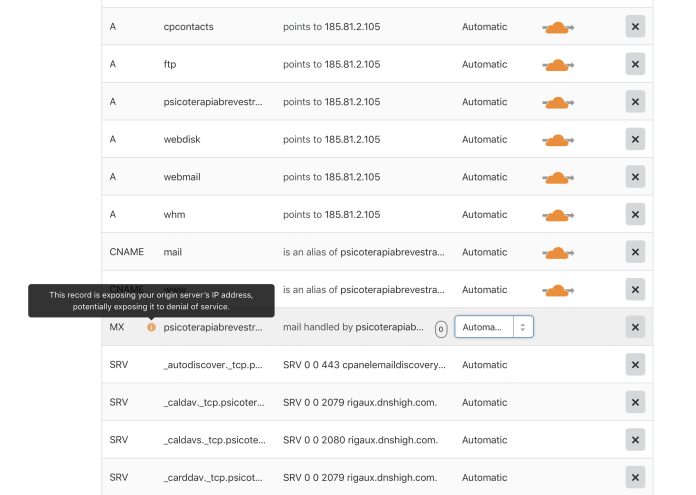Delete the _autodiscover SRV record
The image size is (696, 495).
(635, 364)
